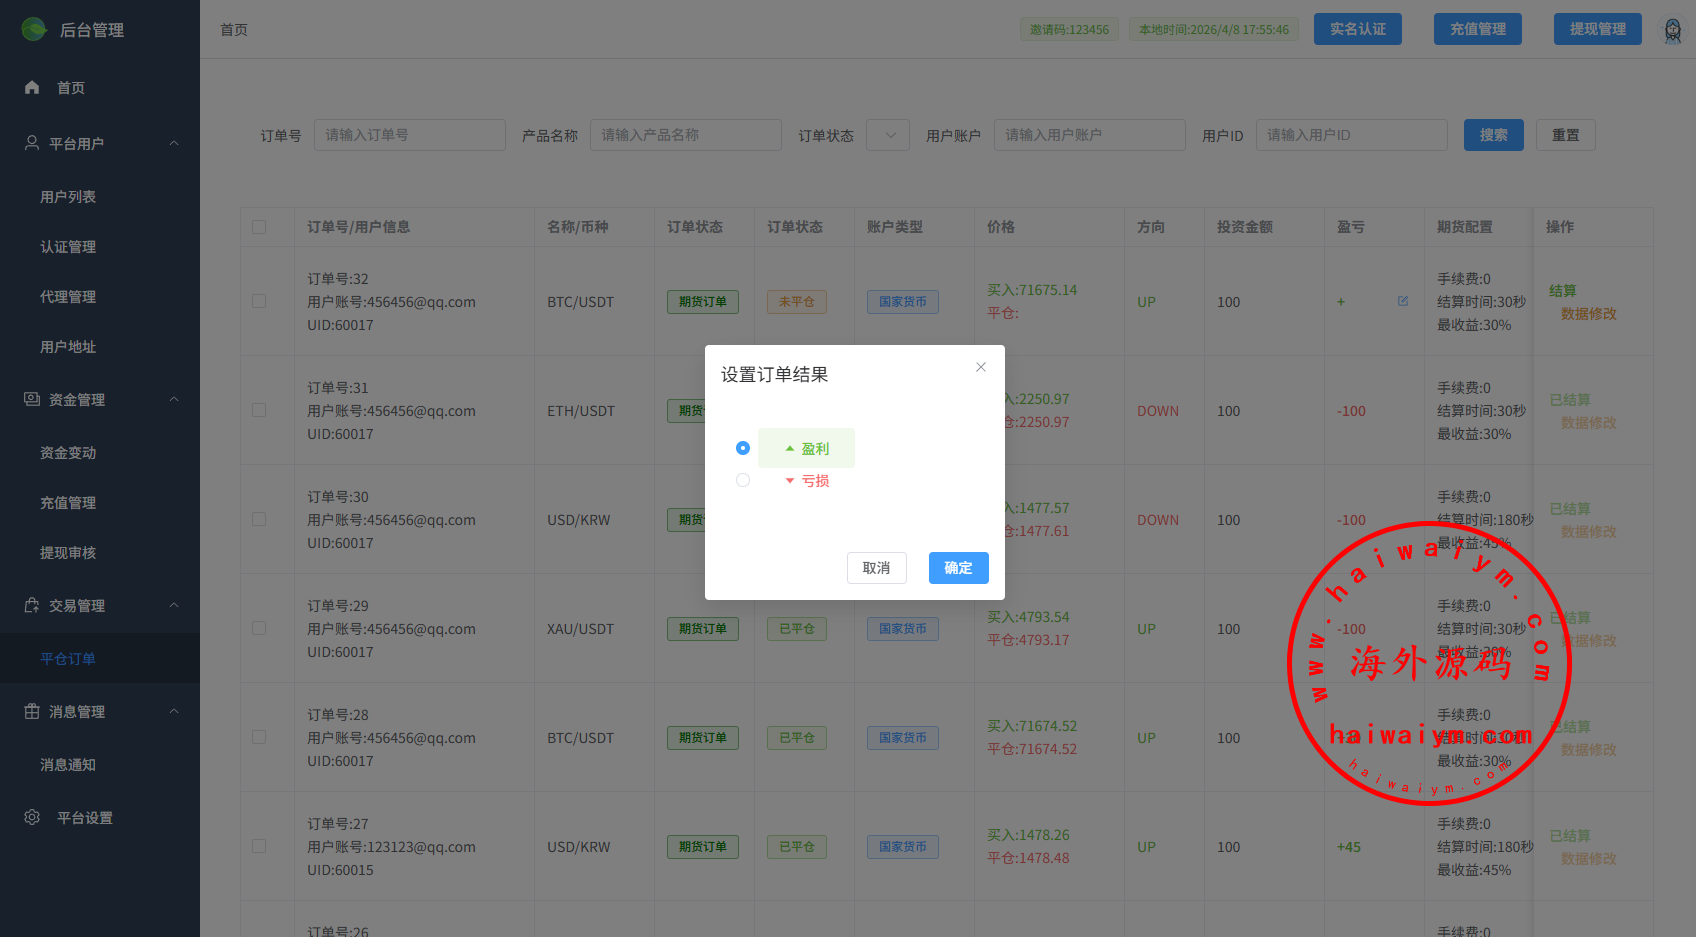Go to 平仓订单 sidebar item
The height and width of the screenshot is (937, 1696).
click(x=68, y=659)
